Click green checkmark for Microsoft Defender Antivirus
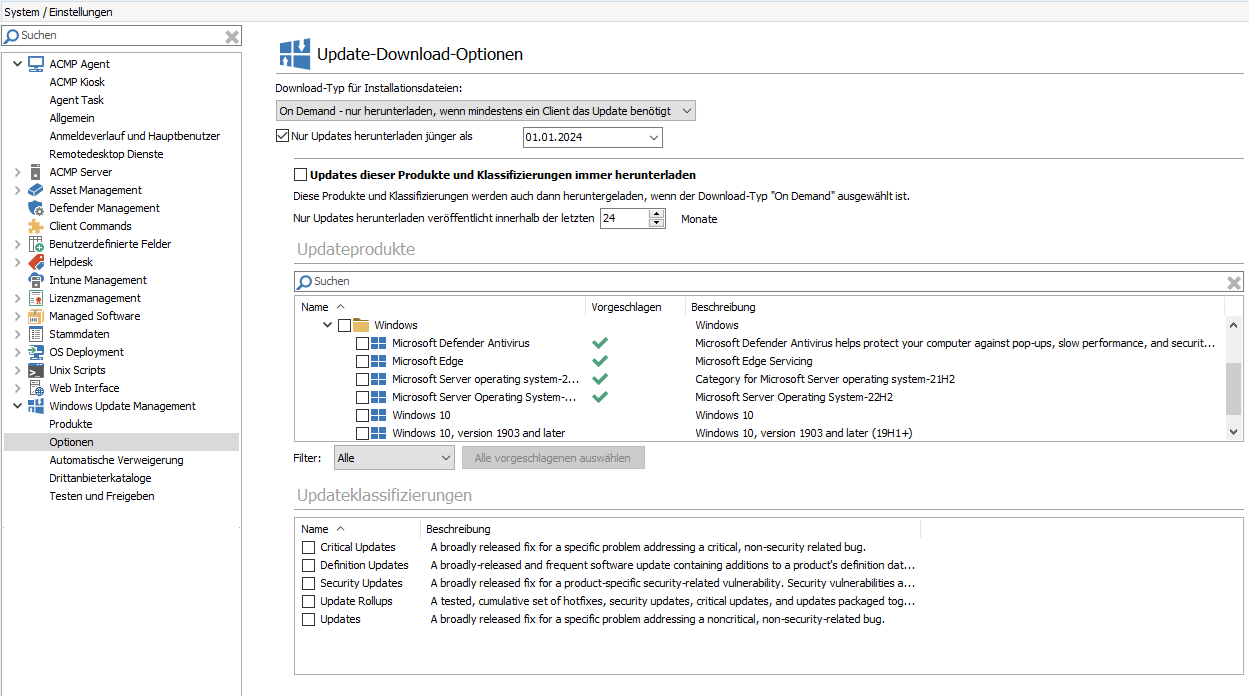Viewport: 1251px width, 699px height. click(600, 343)
